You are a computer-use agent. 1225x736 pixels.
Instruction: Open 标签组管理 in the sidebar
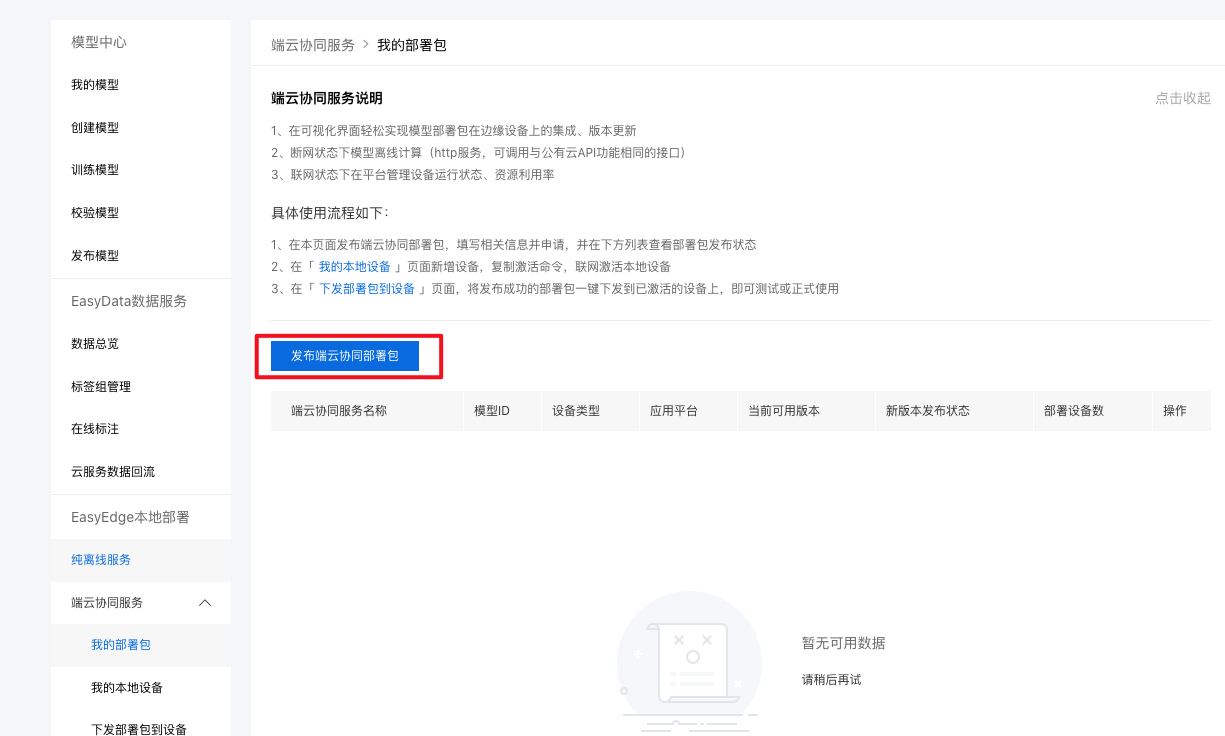pyautogui.click(x=101, y=387)
